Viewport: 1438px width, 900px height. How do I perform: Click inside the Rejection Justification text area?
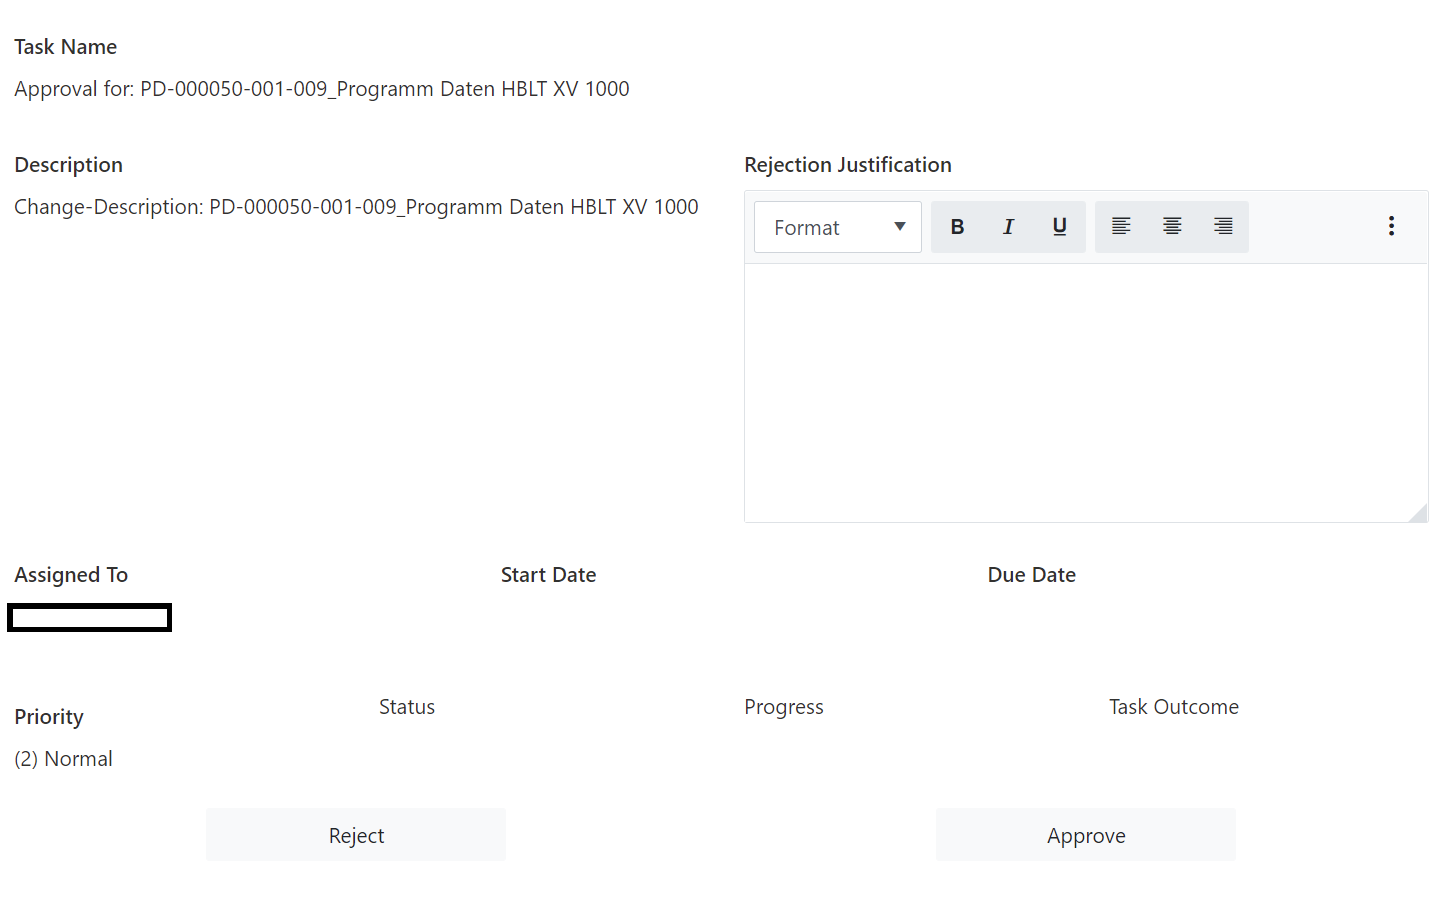pyautogui.click(x=1086, y=392)
